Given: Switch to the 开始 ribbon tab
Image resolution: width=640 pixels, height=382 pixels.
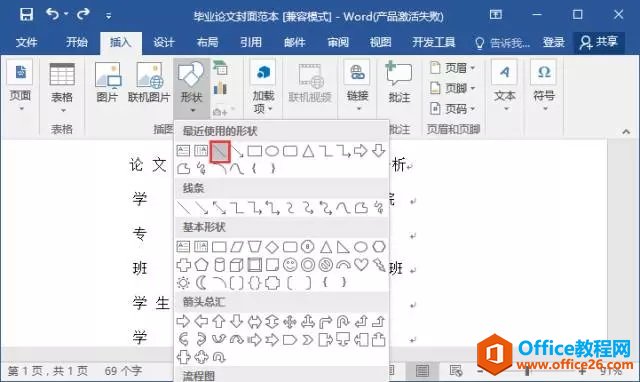Looking at the screenshot, I should (x=77, y=42).
